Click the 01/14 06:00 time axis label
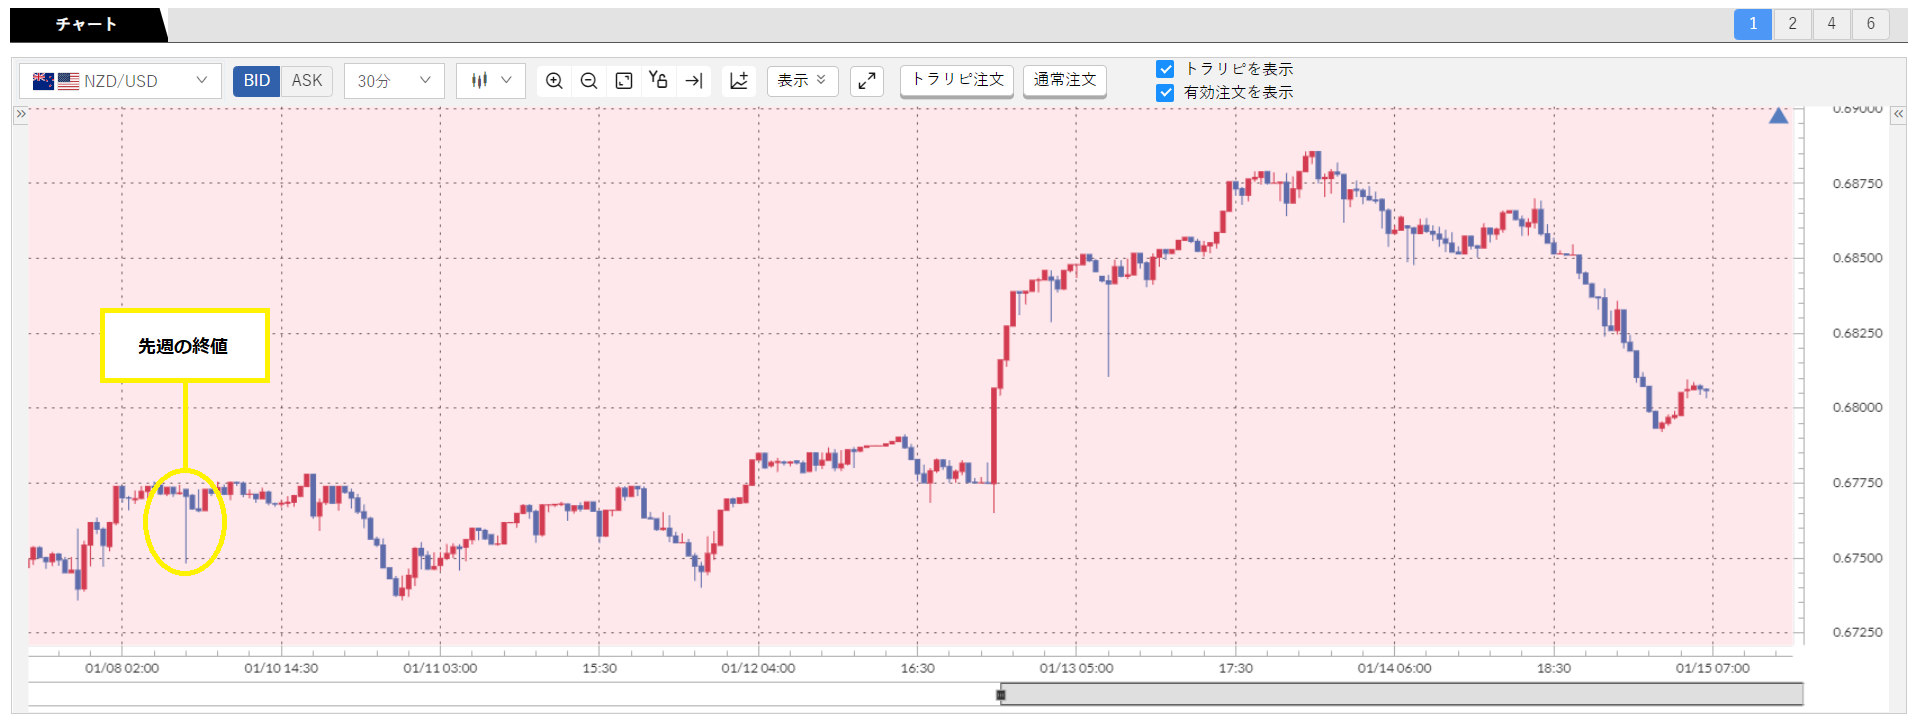The width and height of the screenshot is (1919, 721). coord(1394,668)
